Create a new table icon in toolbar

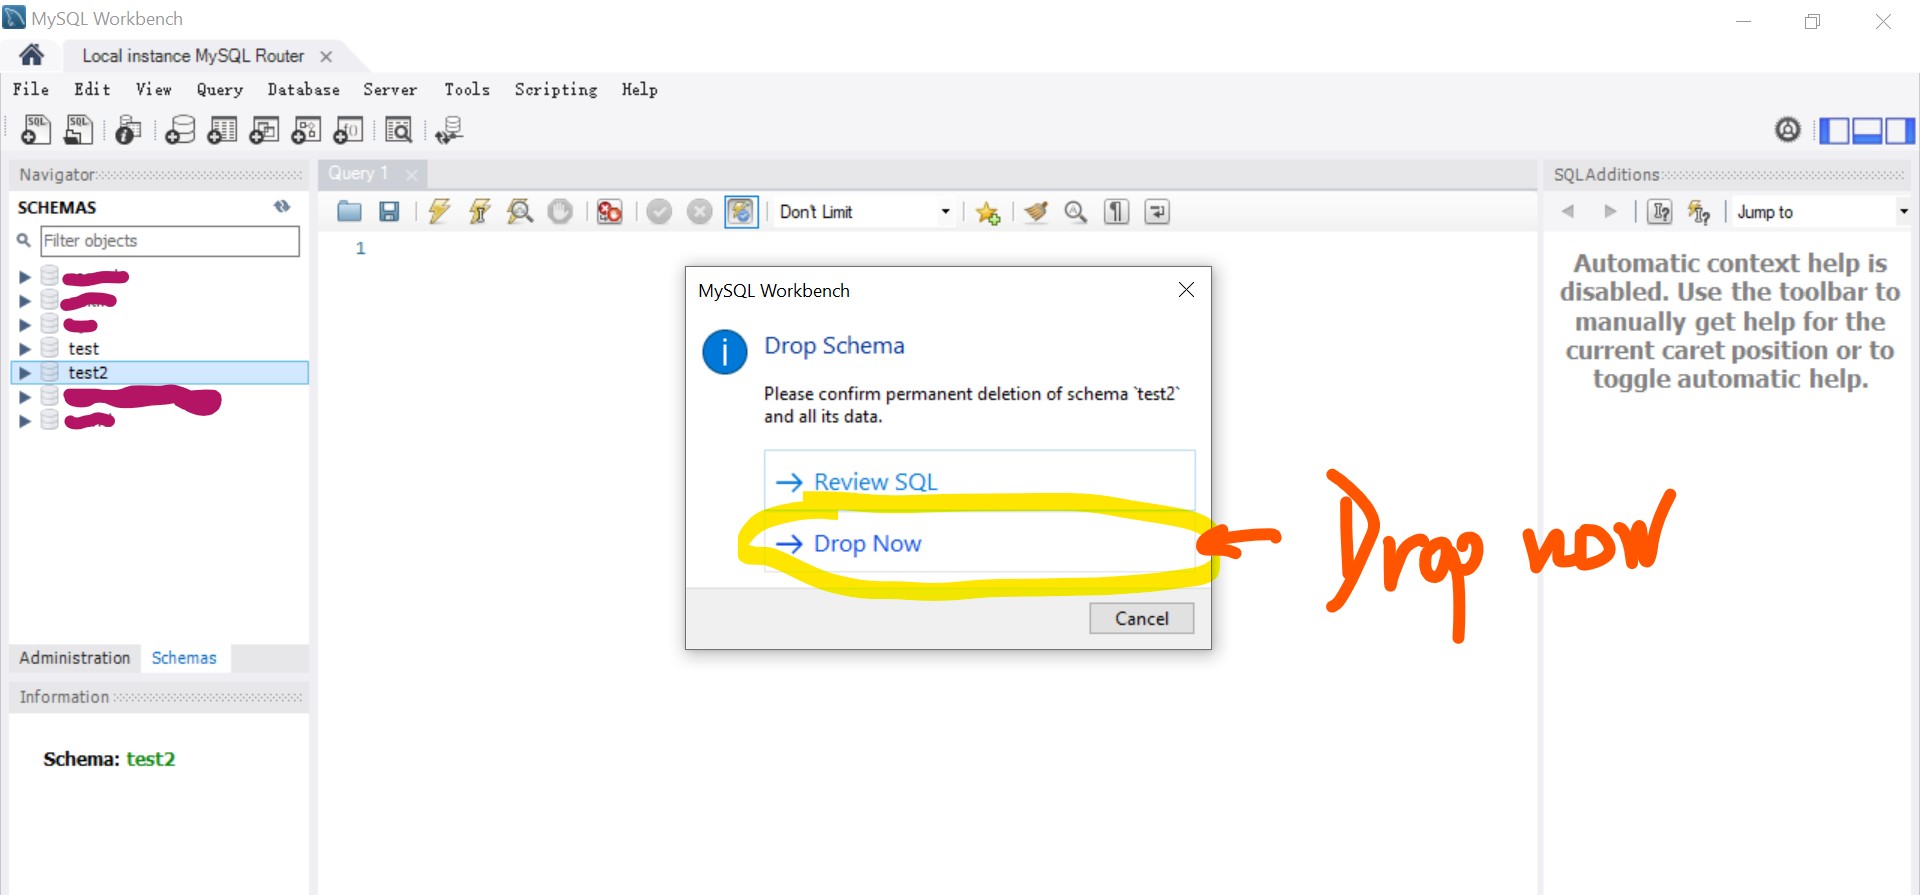(x=222, y=130)
